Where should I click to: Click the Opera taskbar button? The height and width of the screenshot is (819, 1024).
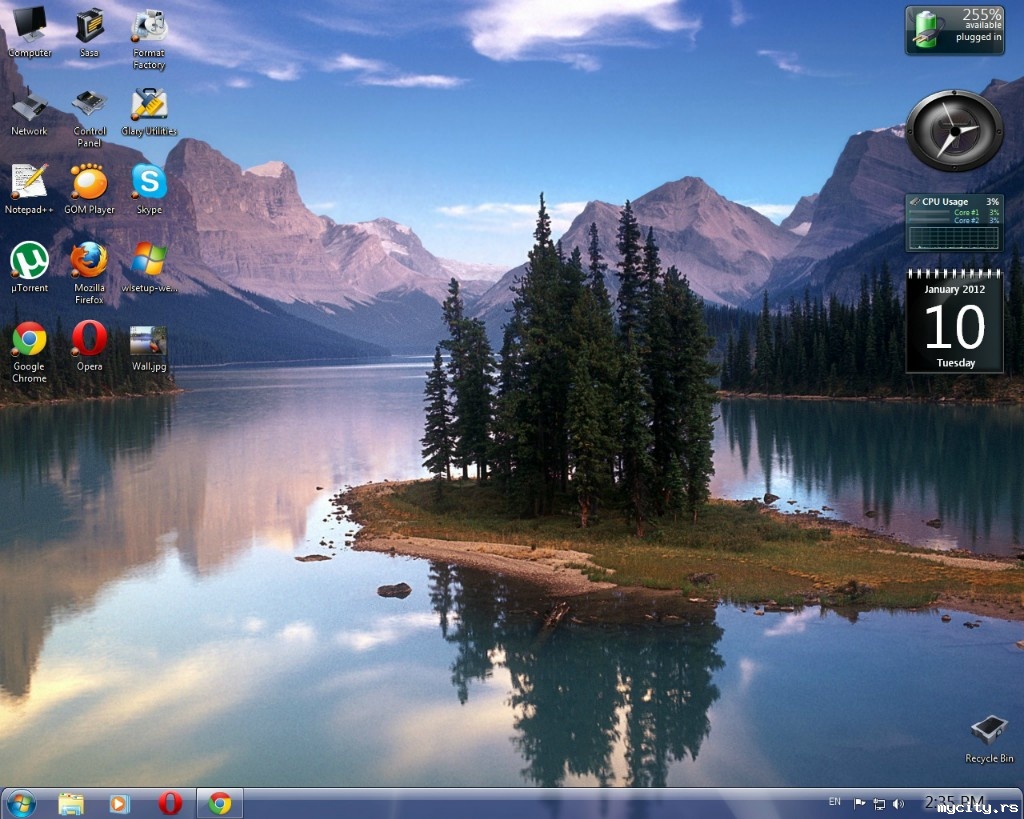[x=170, y=803]
